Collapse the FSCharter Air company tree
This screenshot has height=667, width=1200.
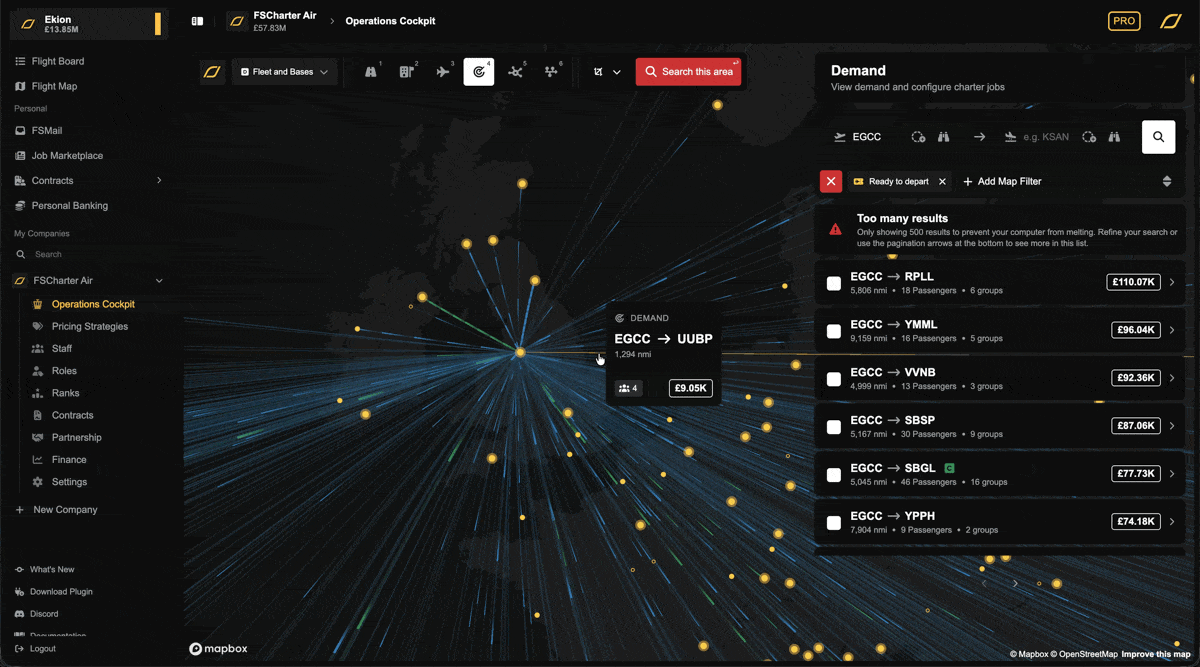(159, 281)
